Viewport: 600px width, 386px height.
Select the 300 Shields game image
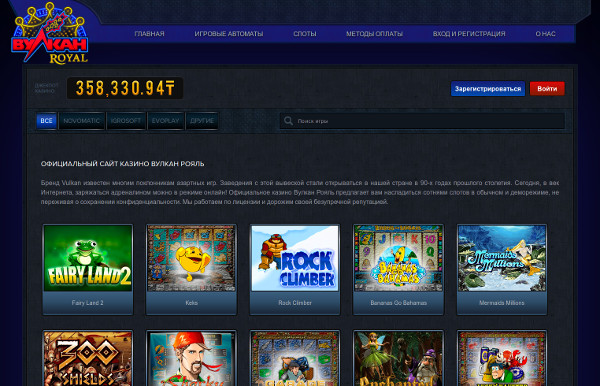point(88,358)
